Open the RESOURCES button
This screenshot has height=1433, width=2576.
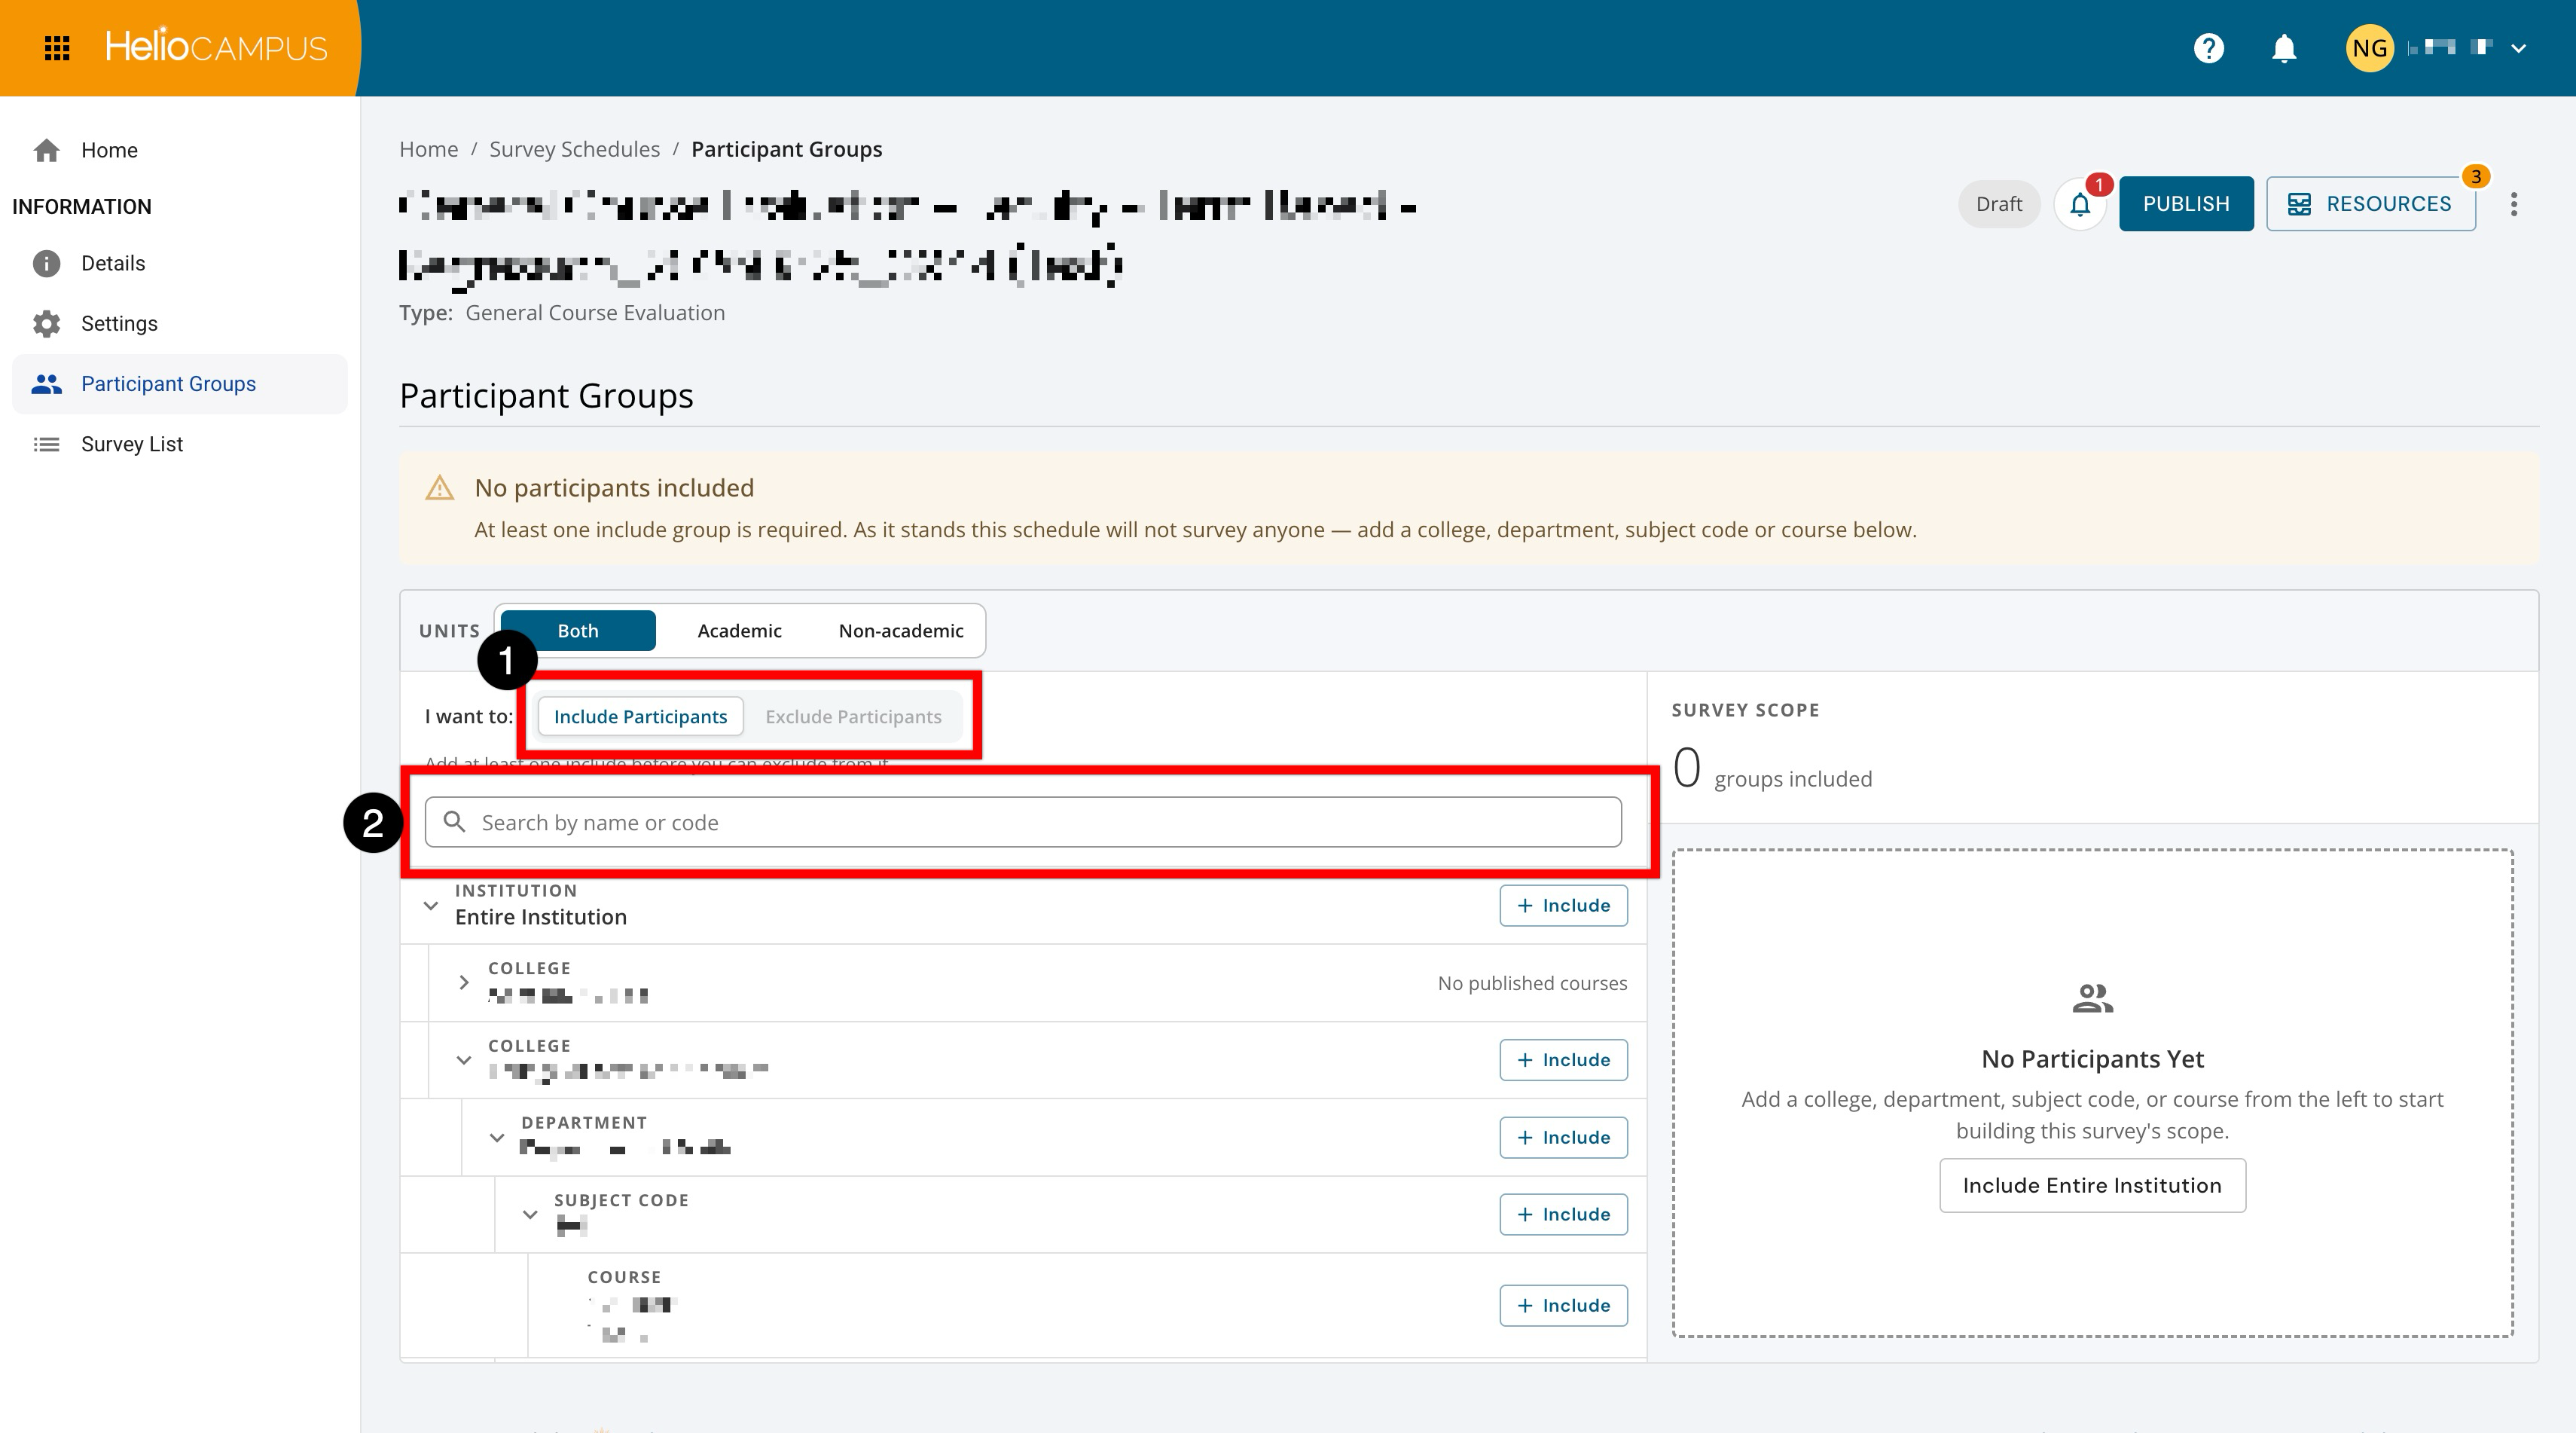2370,204
